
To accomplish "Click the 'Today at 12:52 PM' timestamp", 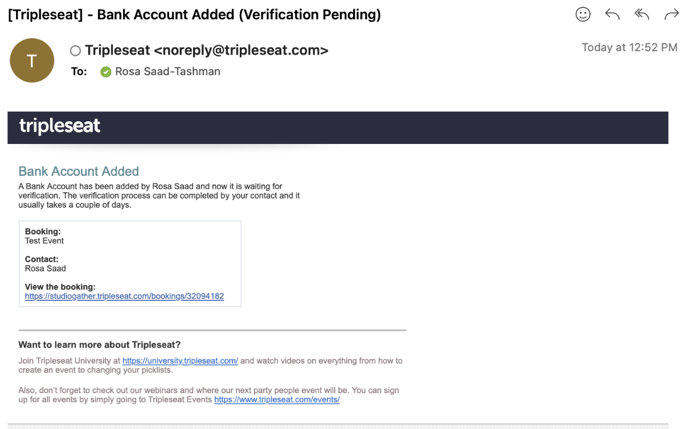I will (x=629, y=48).
